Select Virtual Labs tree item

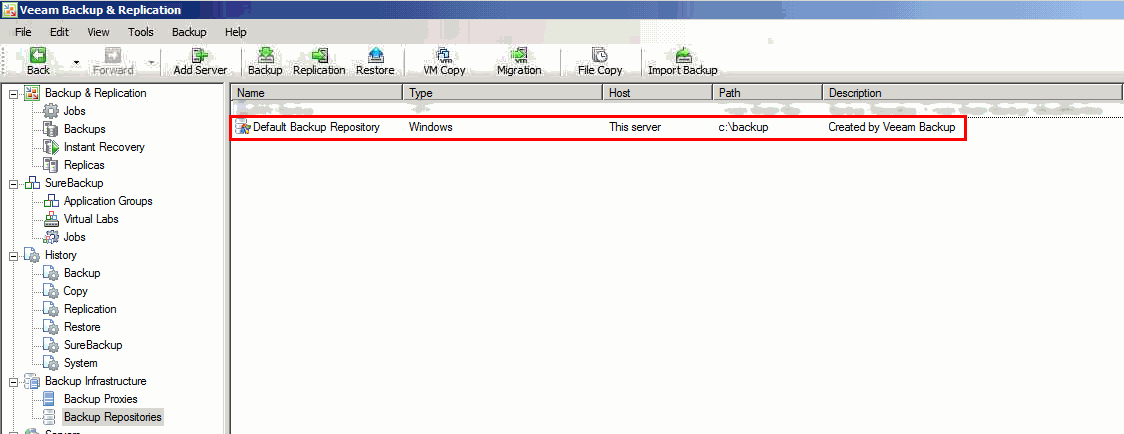(x=91, y=219)
